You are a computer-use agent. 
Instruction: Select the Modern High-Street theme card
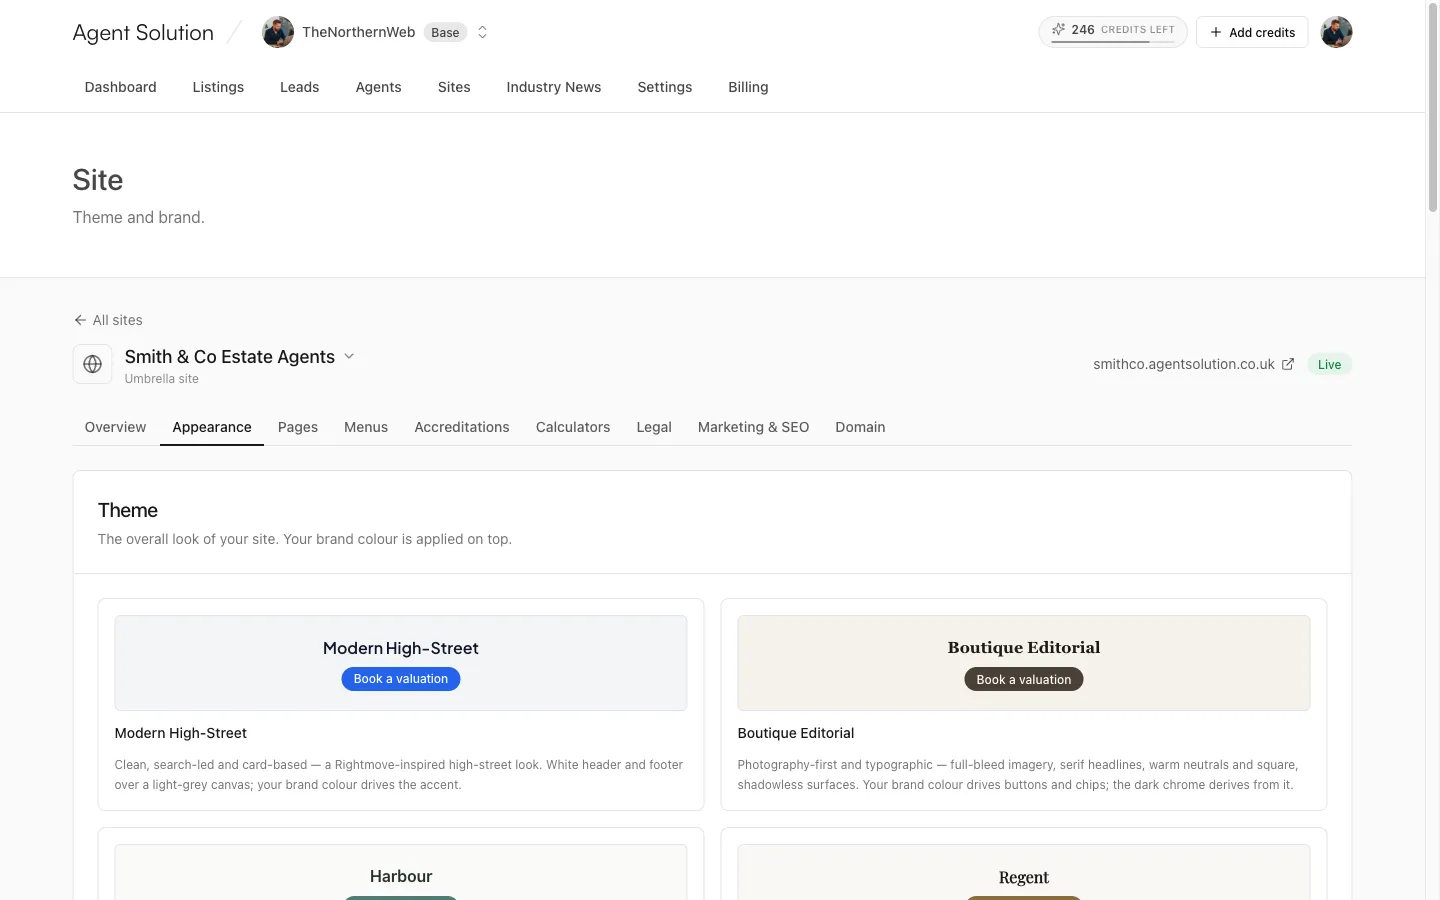[x=401, y=704]
